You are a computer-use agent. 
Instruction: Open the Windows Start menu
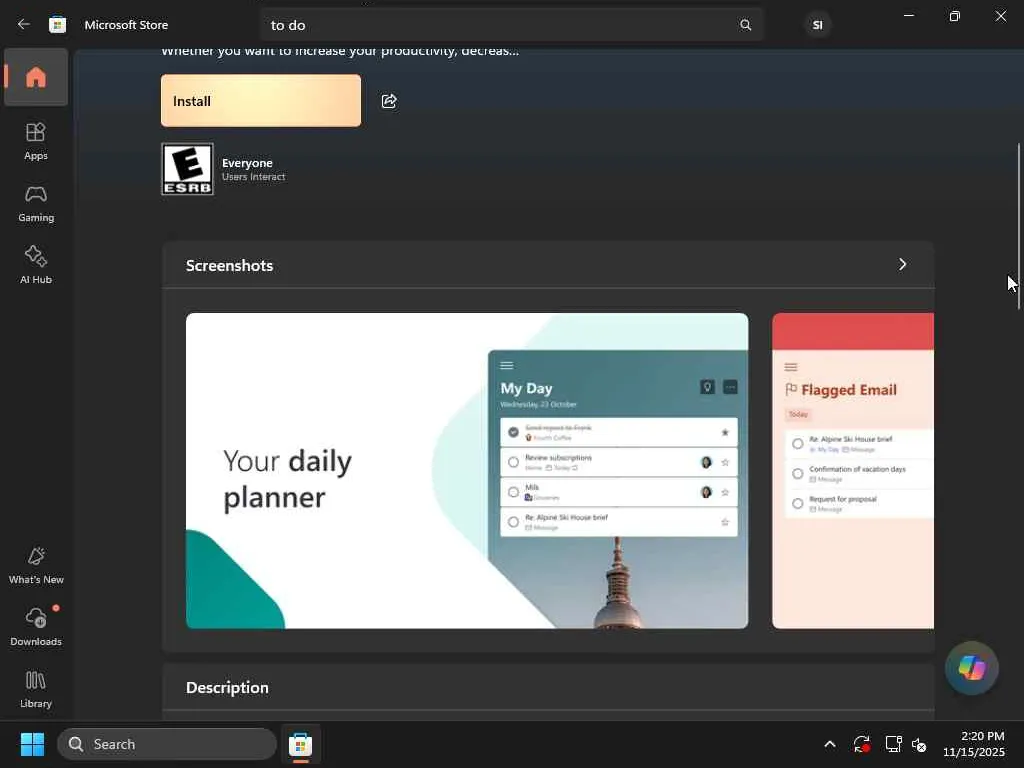pyautogui.click(x=32, y=744)
